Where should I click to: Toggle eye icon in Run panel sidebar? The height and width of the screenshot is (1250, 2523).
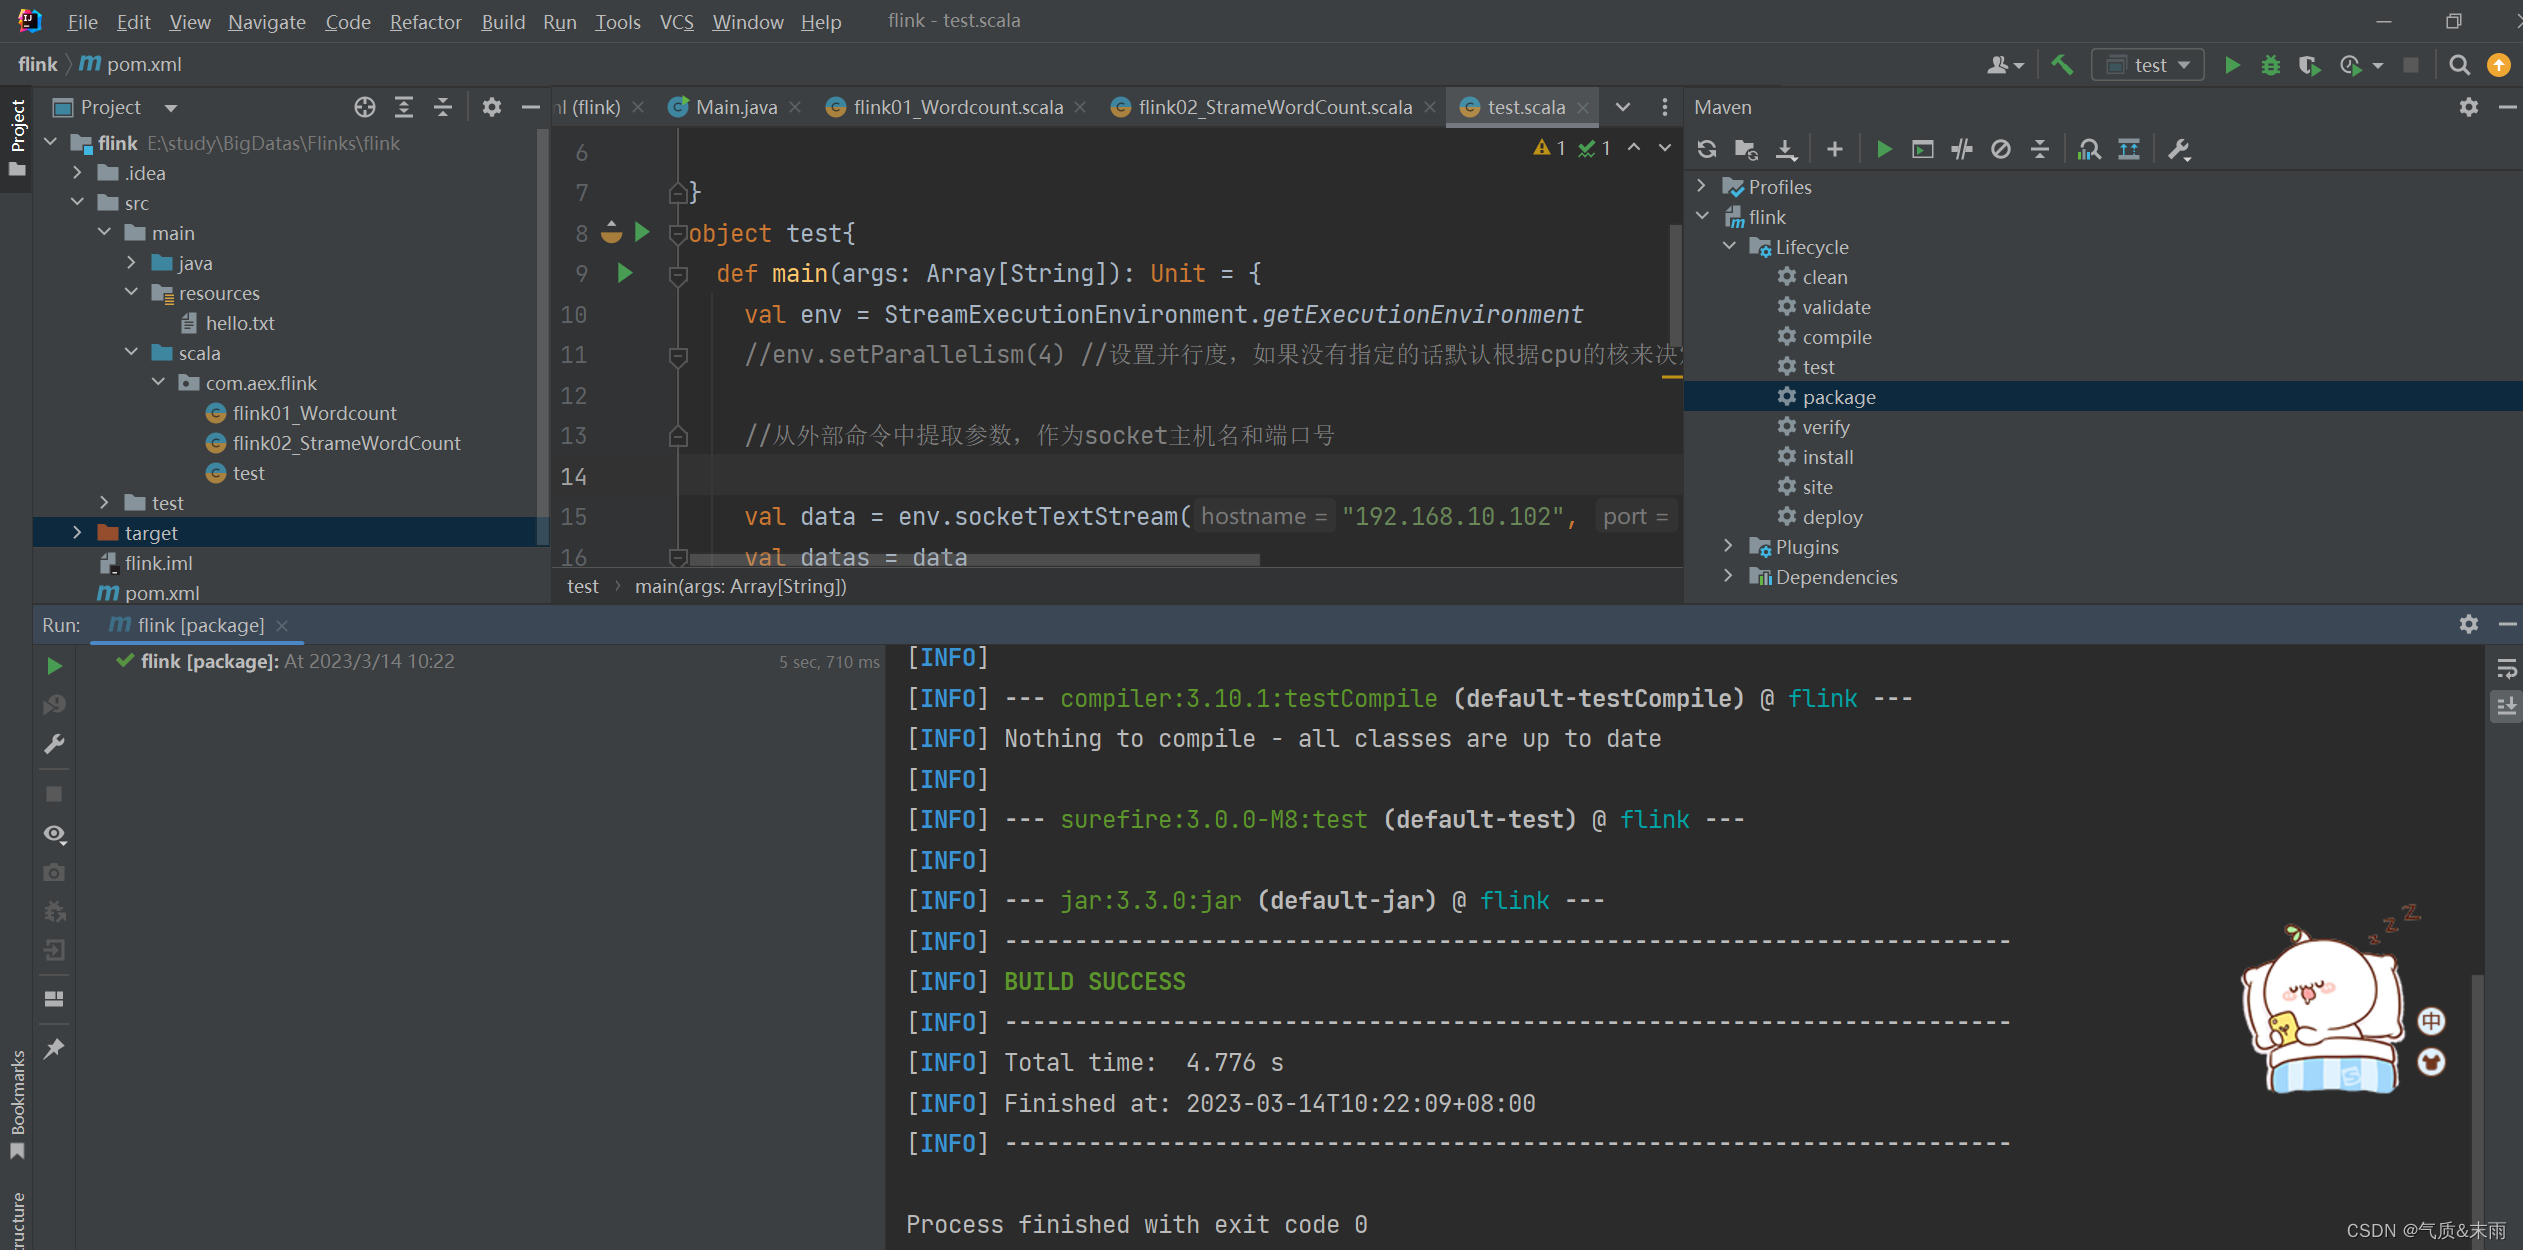pos(54,833)
